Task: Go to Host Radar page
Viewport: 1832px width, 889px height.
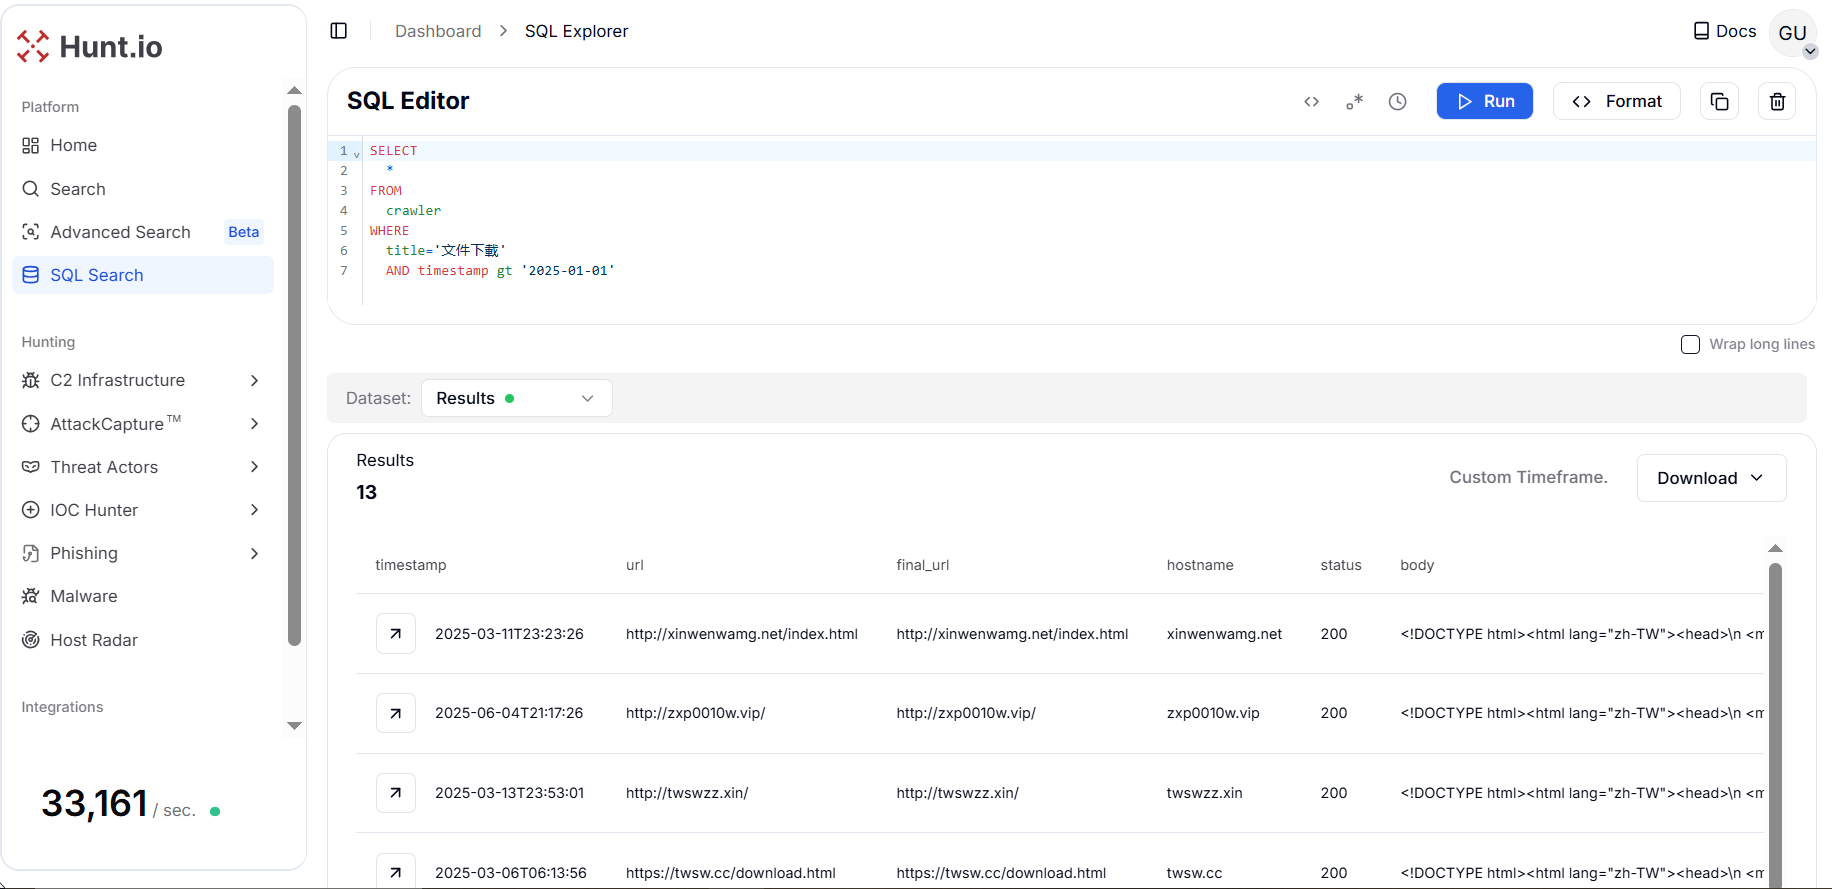Action: tap(94, 640)
